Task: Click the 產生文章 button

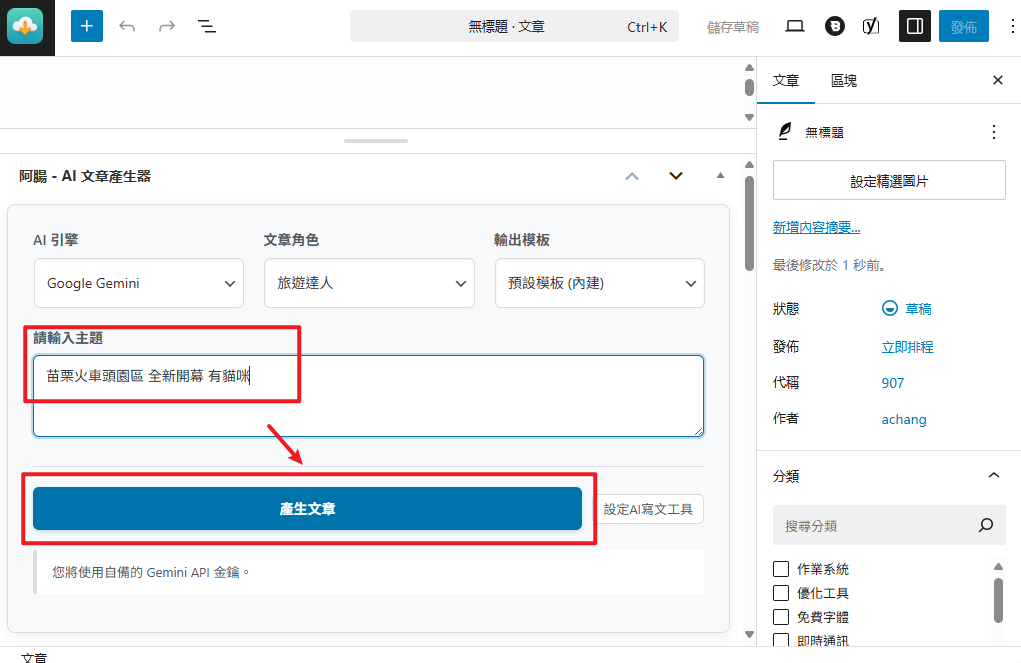Action: (x=307, y=508)
